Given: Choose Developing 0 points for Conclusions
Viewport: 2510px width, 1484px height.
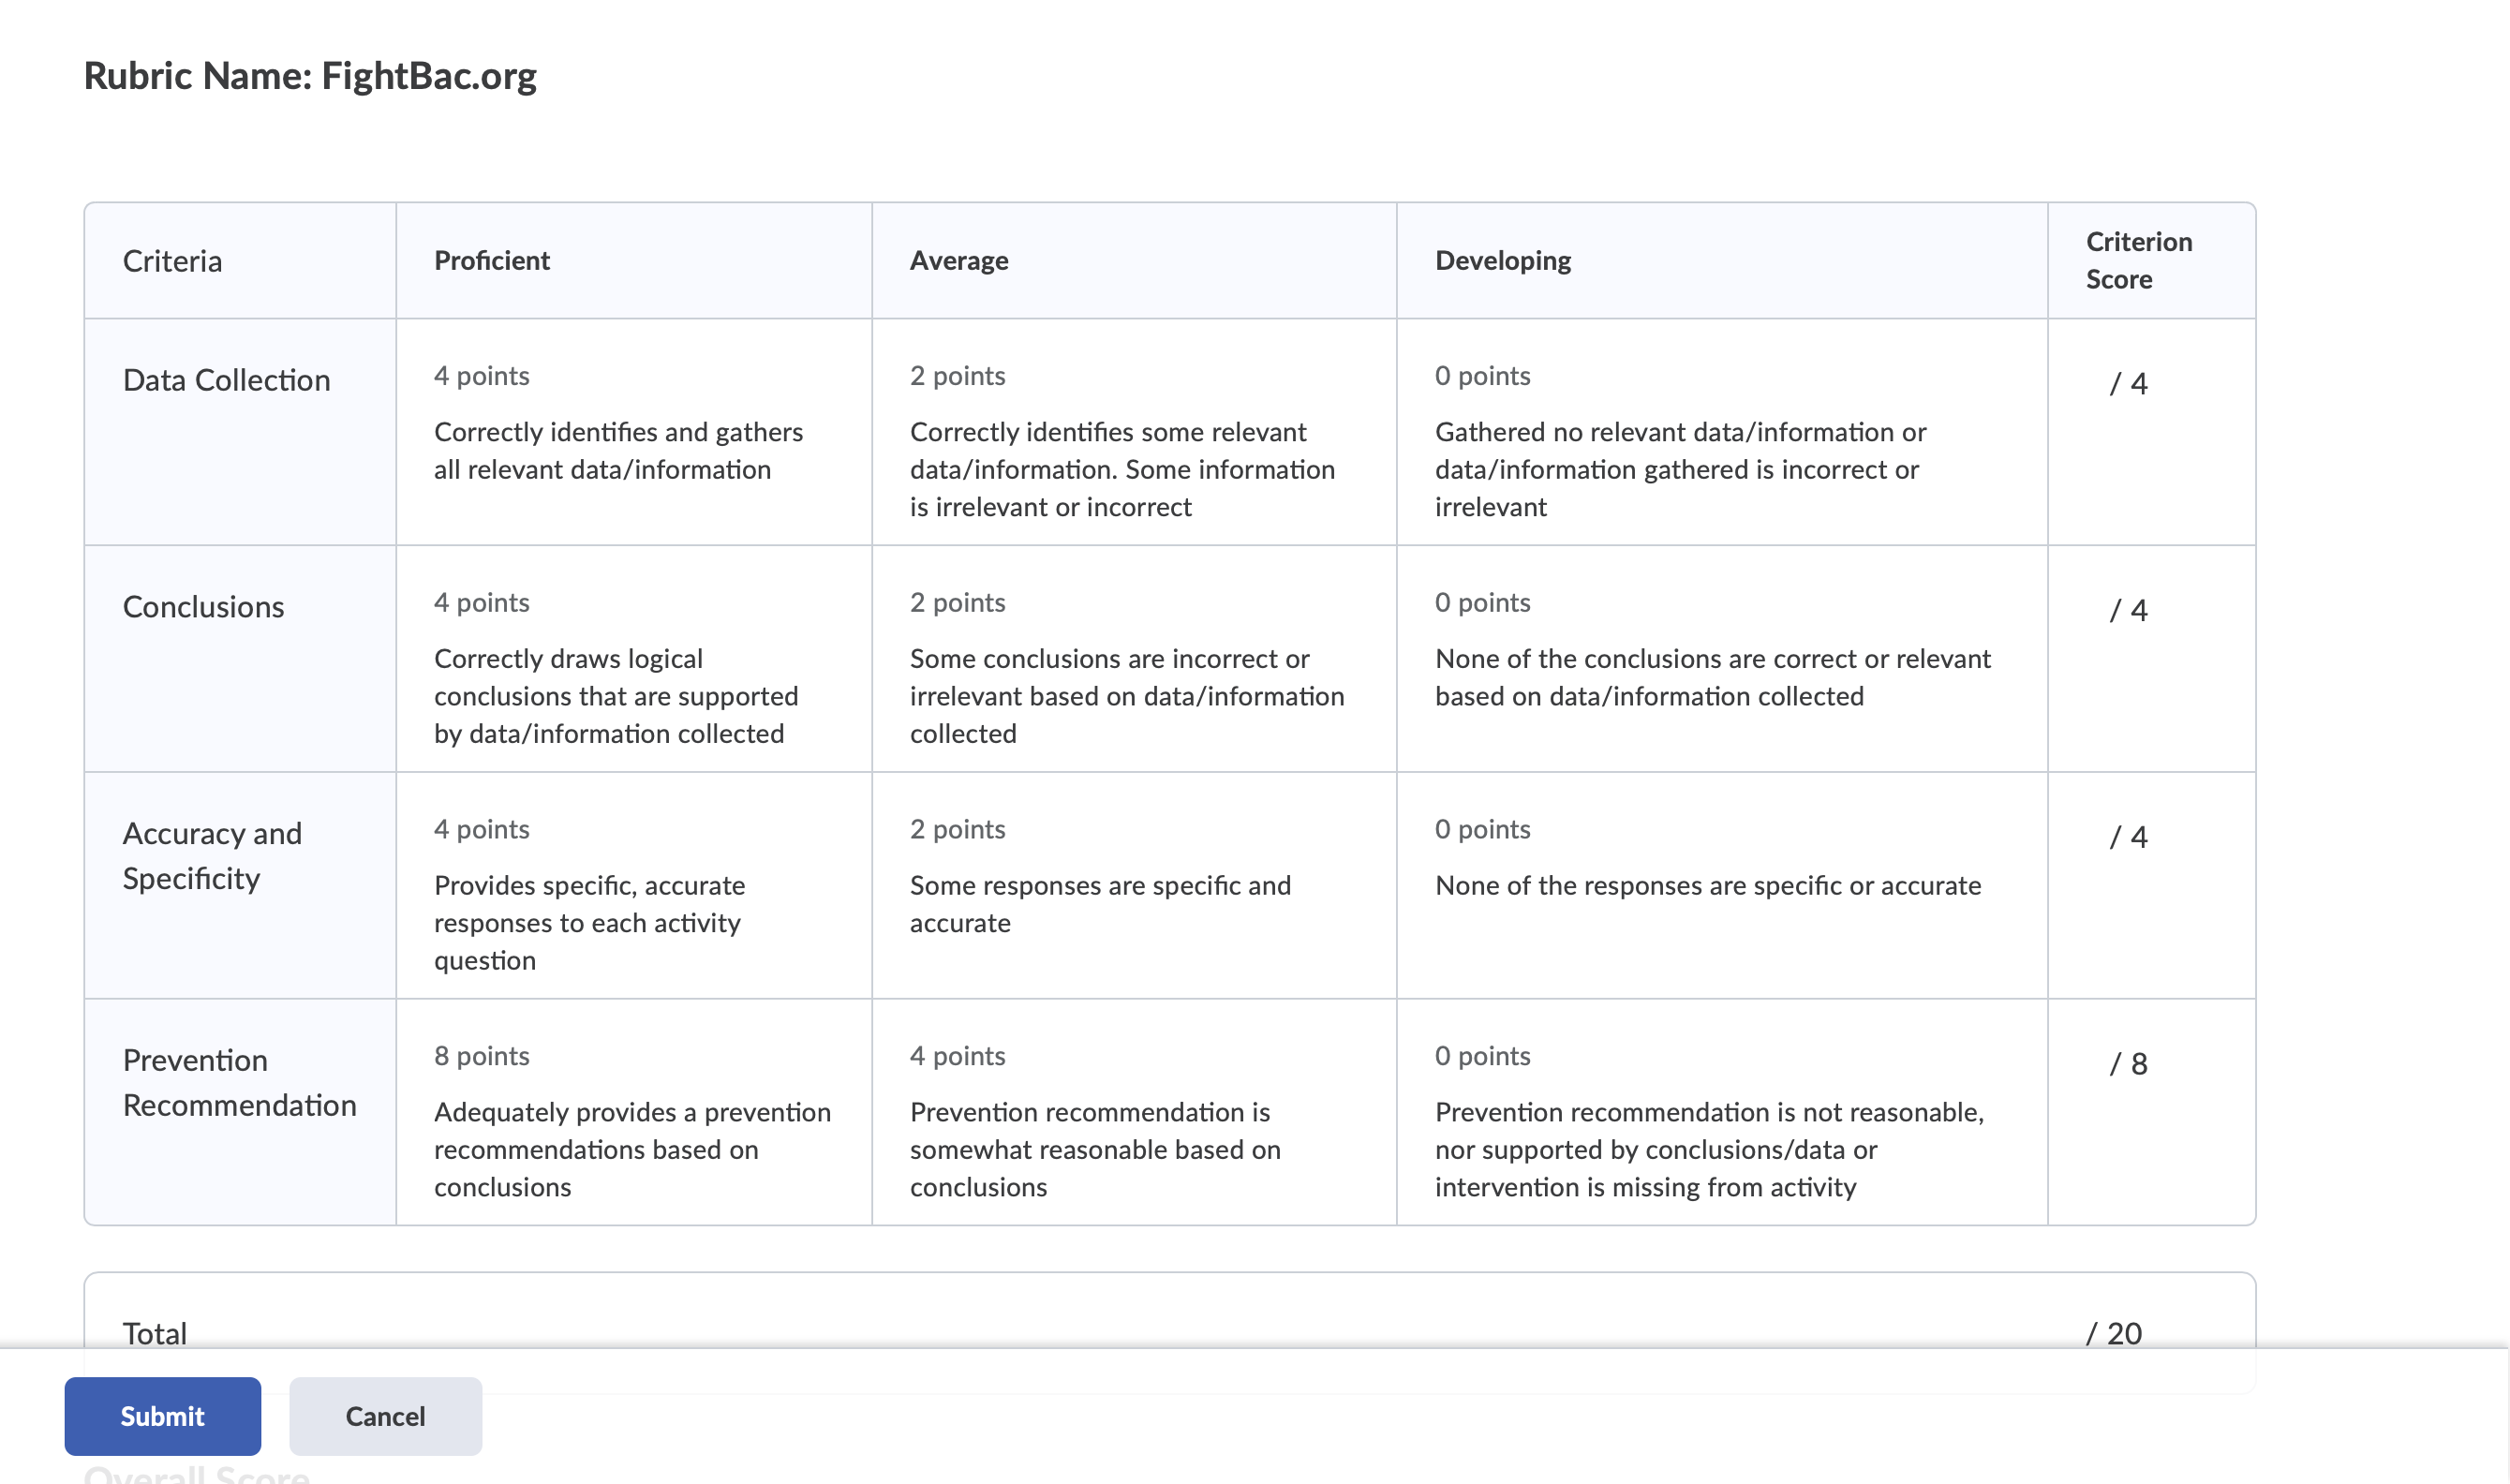Looking at the screenshot, I should point(1722,659).
